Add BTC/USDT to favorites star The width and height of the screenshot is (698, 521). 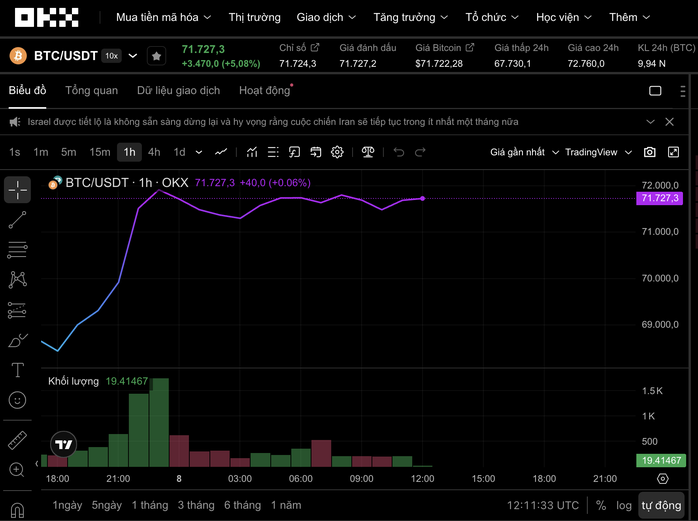156,56
